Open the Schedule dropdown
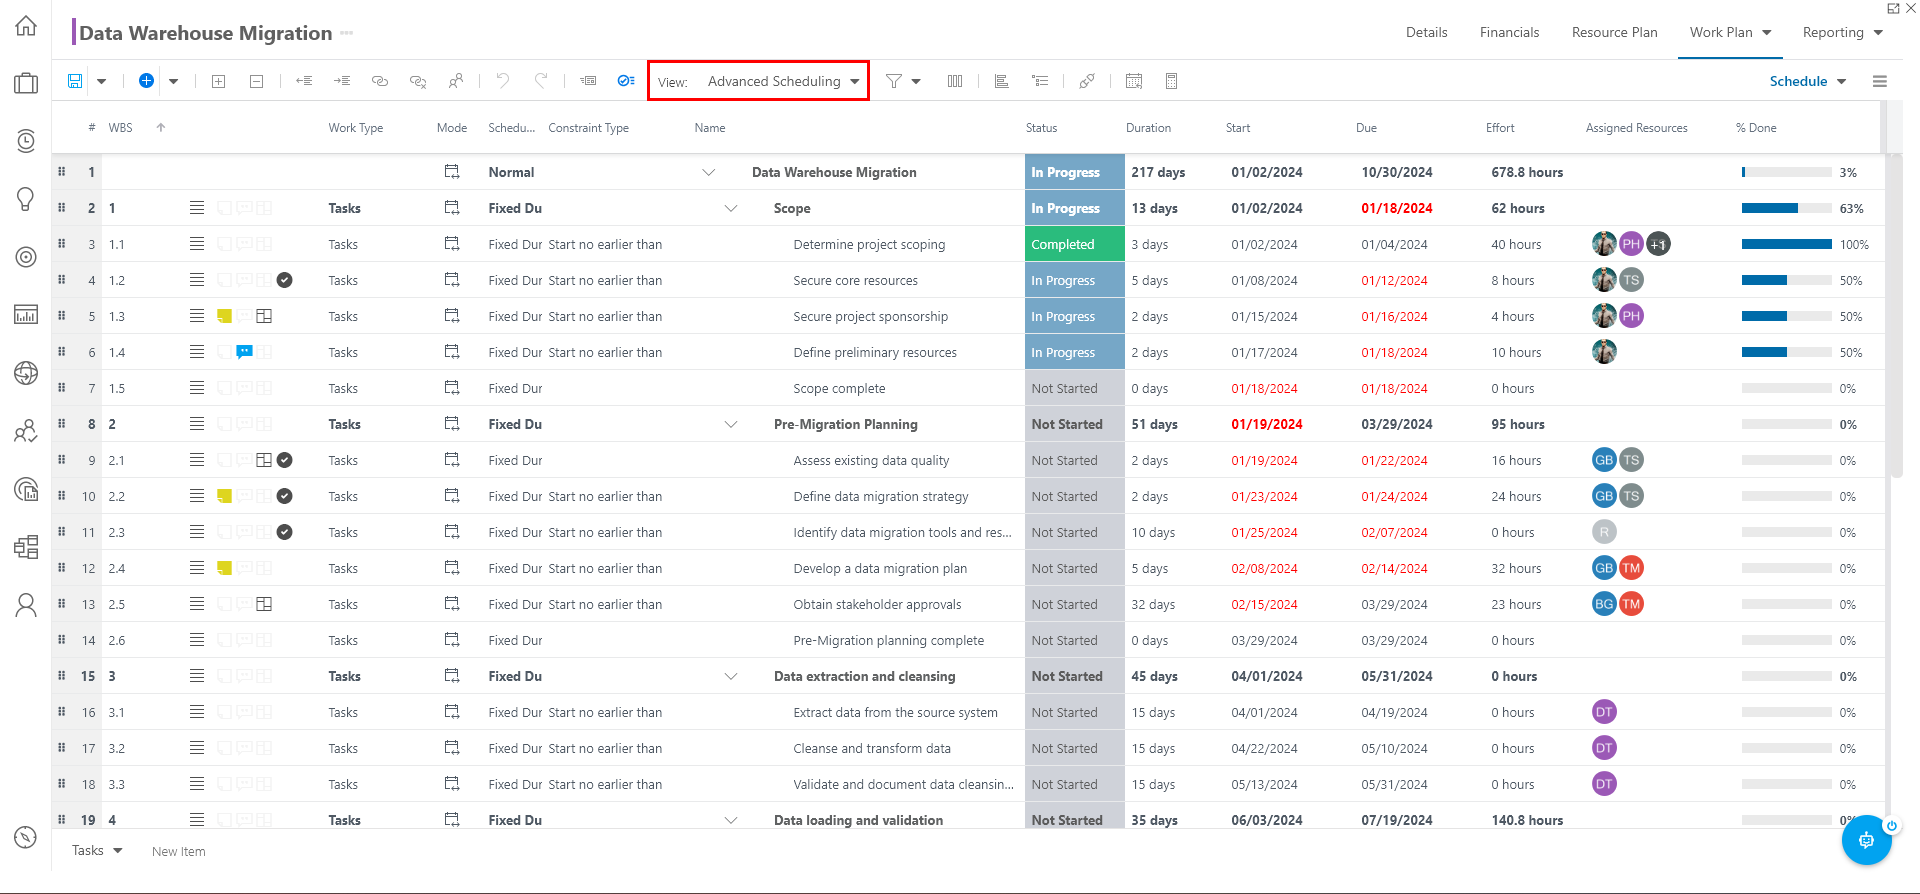The width and height of the screenshot is (1920, 894). [1807, 81]
